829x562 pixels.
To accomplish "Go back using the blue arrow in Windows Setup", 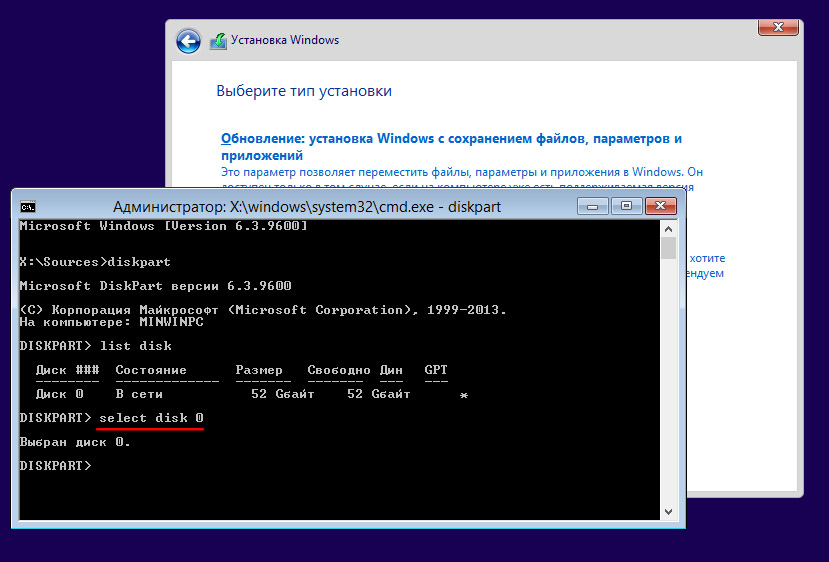I will (188, 41).
